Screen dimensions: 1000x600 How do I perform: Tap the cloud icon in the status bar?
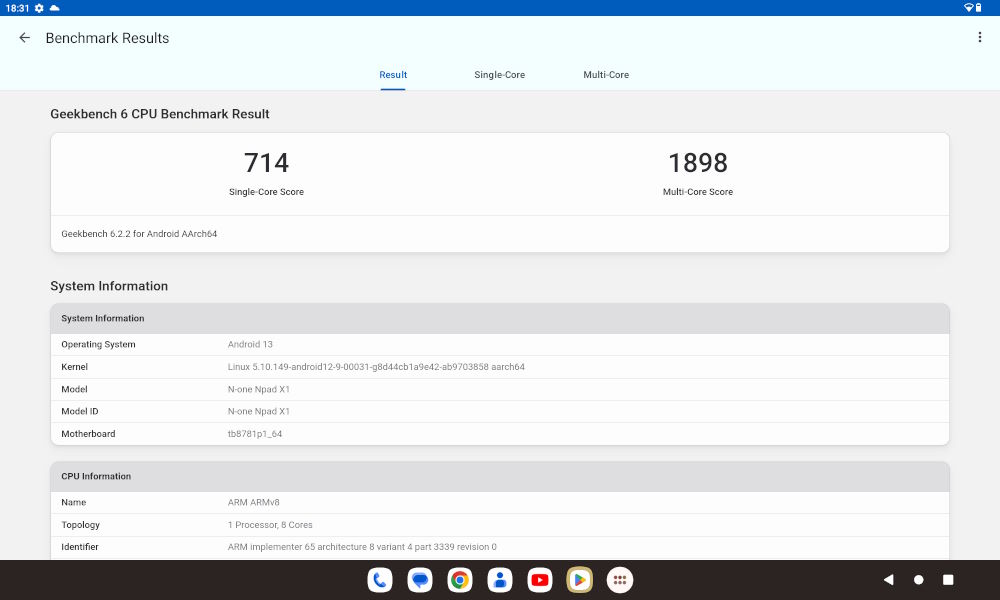(x=55, y=8)
